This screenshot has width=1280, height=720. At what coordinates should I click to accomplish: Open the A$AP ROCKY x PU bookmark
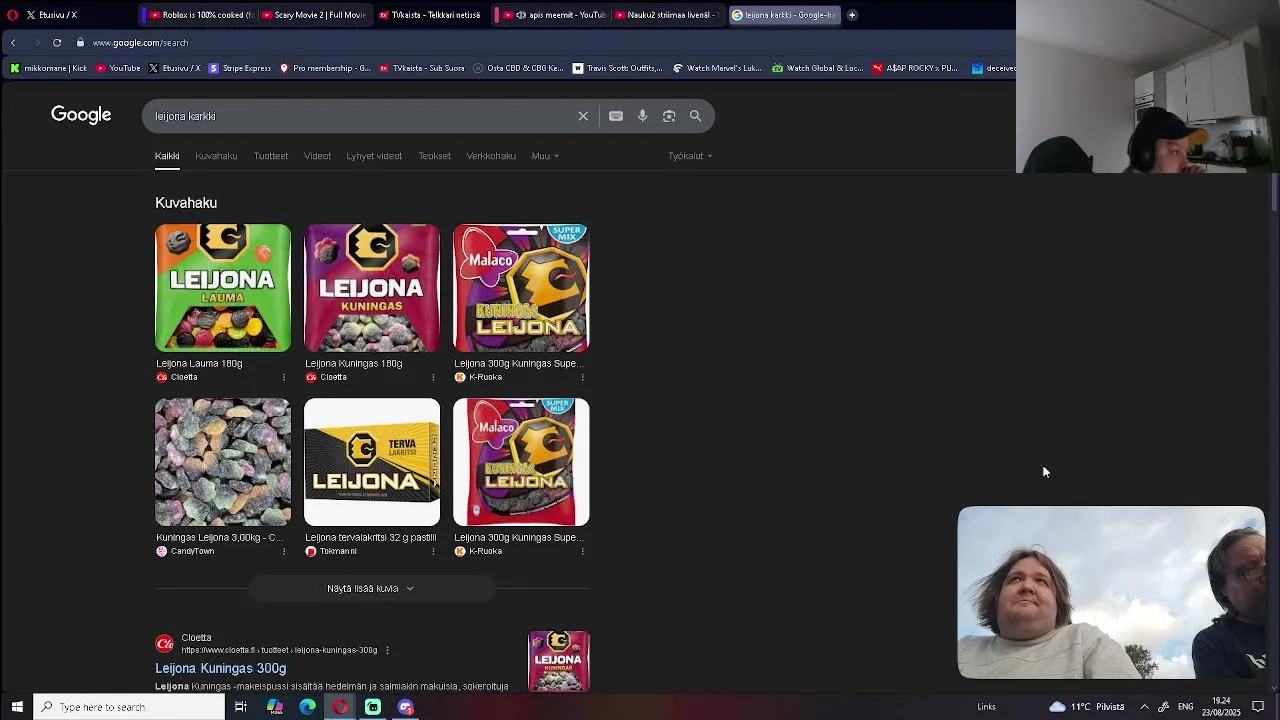[x=914, y=68]
